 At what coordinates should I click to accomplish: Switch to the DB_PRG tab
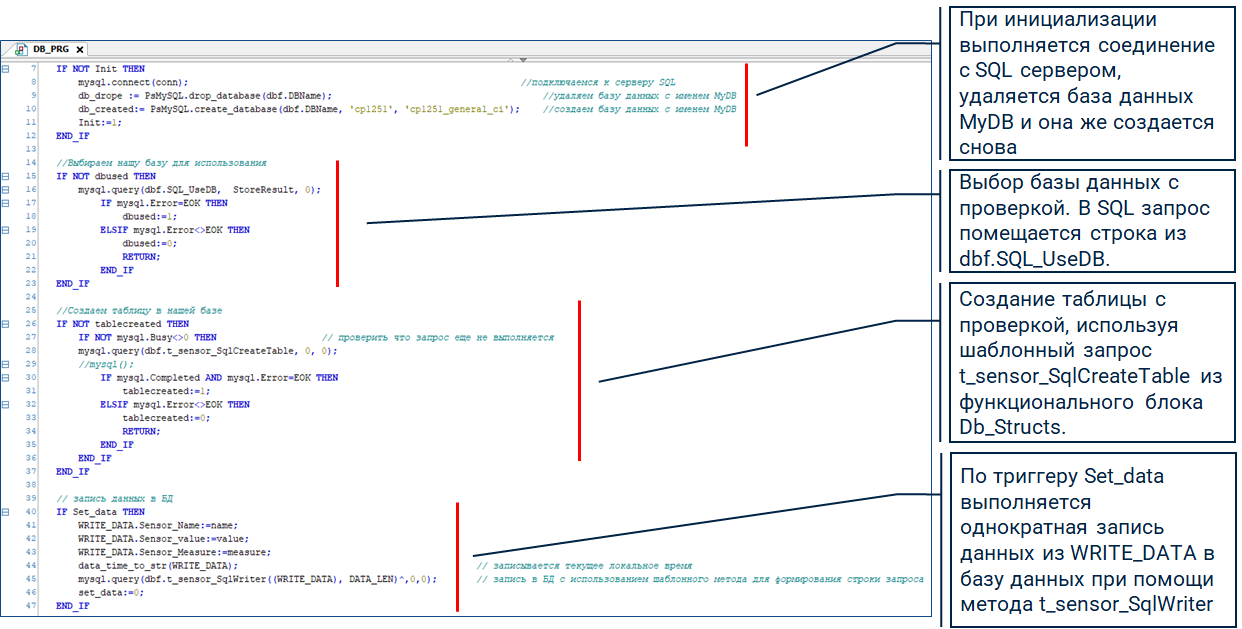point(50,49)
